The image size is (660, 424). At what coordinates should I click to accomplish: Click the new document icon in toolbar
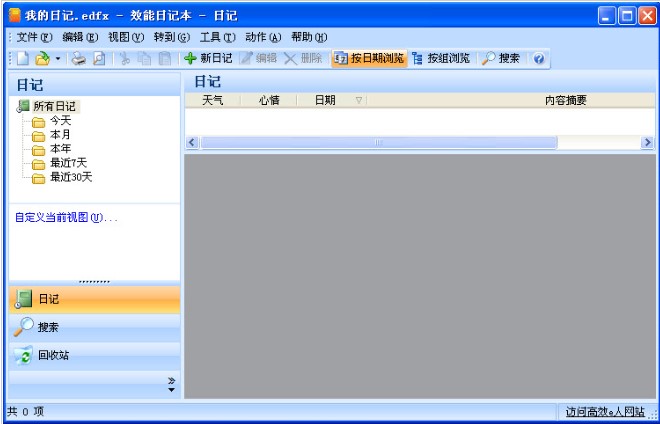click(23, 59)
